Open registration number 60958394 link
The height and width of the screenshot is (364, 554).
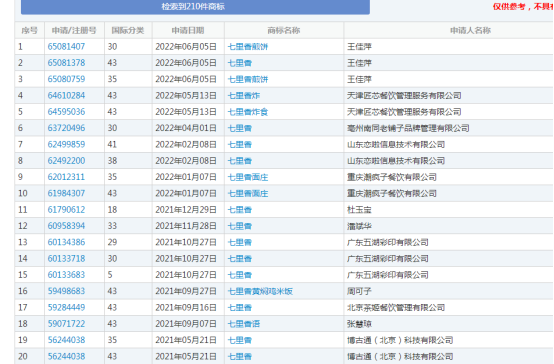pos(66,226)
